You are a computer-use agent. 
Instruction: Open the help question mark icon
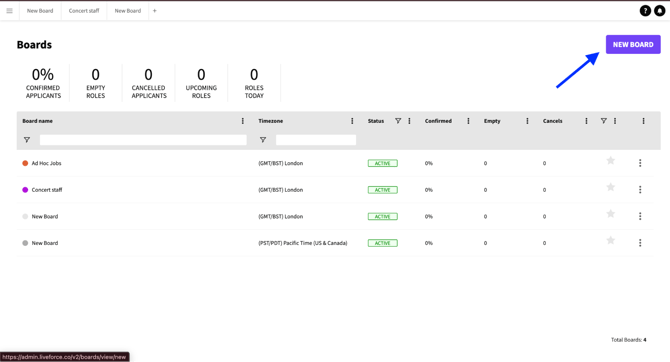click(x=645, y=11)
